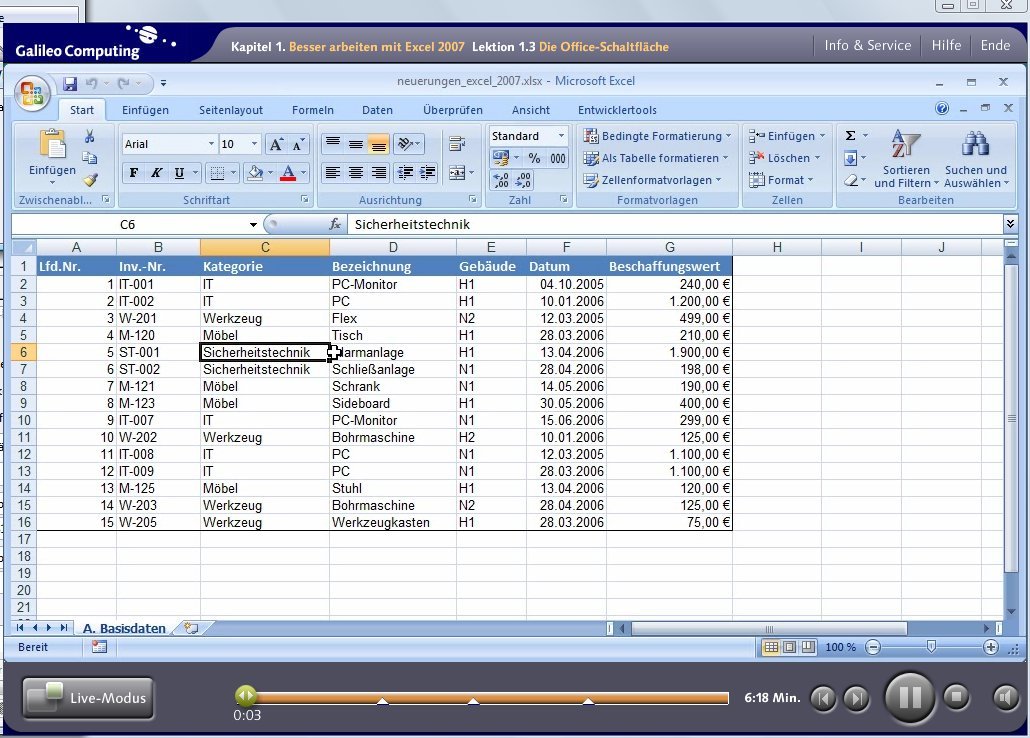Image resolution: width=1030 pixels, height=738 pixels.
Task: Open the font size dropdown
Action: tap(254, 144)
